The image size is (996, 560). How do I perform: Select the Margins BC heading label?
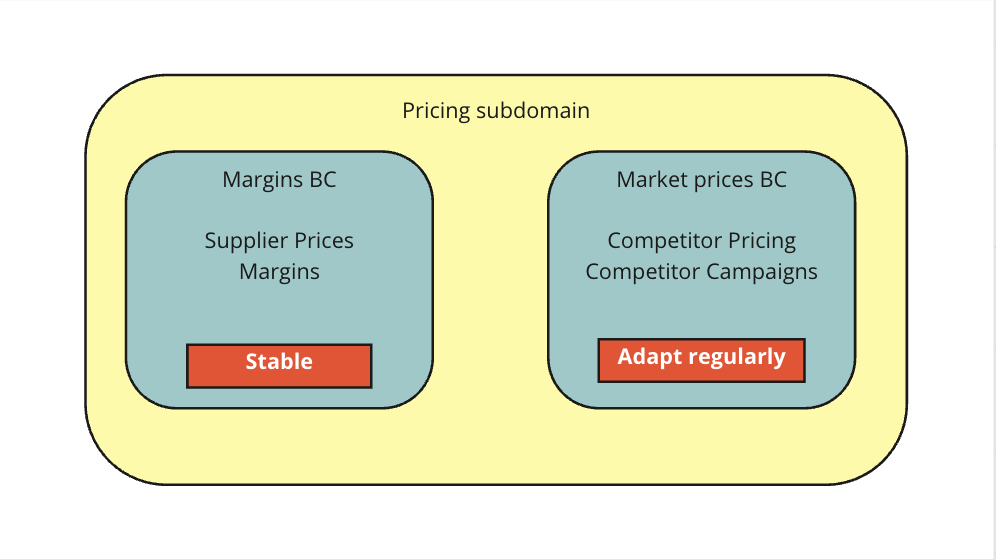coord(279,180)
